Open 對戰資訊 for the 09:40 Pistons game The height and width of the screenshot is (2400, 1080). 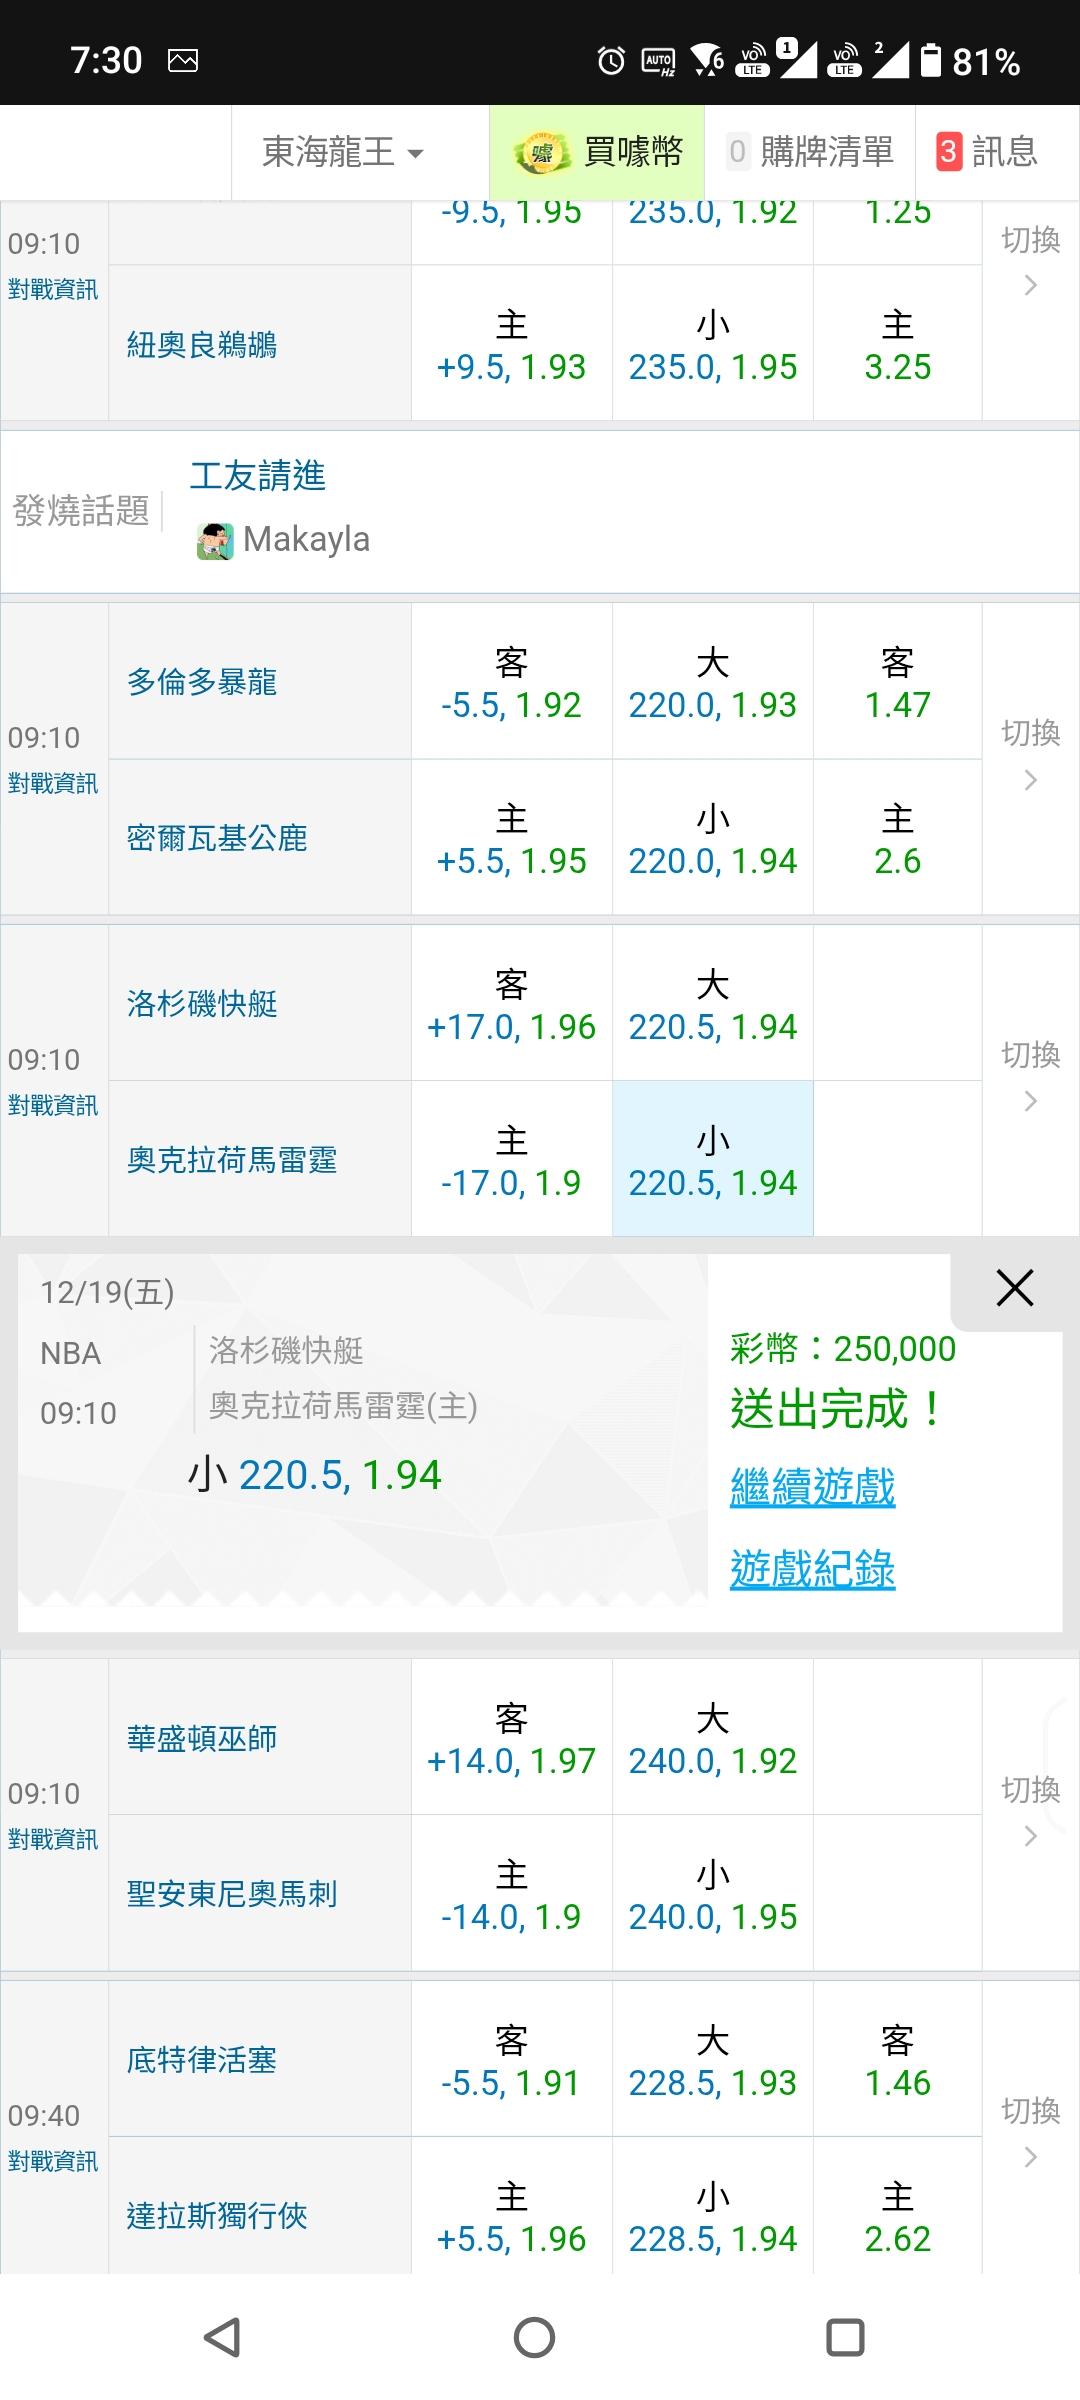[x=53, y=2162]
